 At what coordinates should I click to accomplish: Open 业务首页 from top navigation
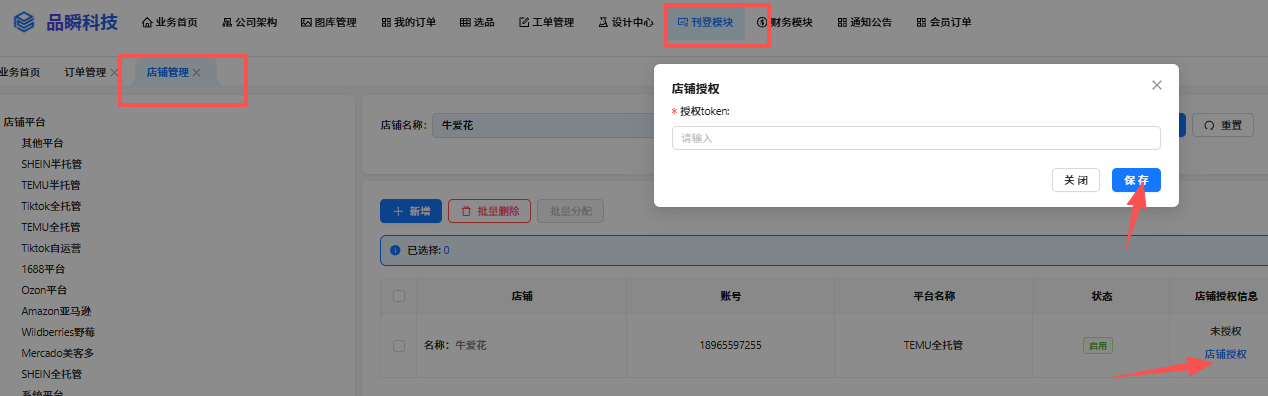[170, 22]
